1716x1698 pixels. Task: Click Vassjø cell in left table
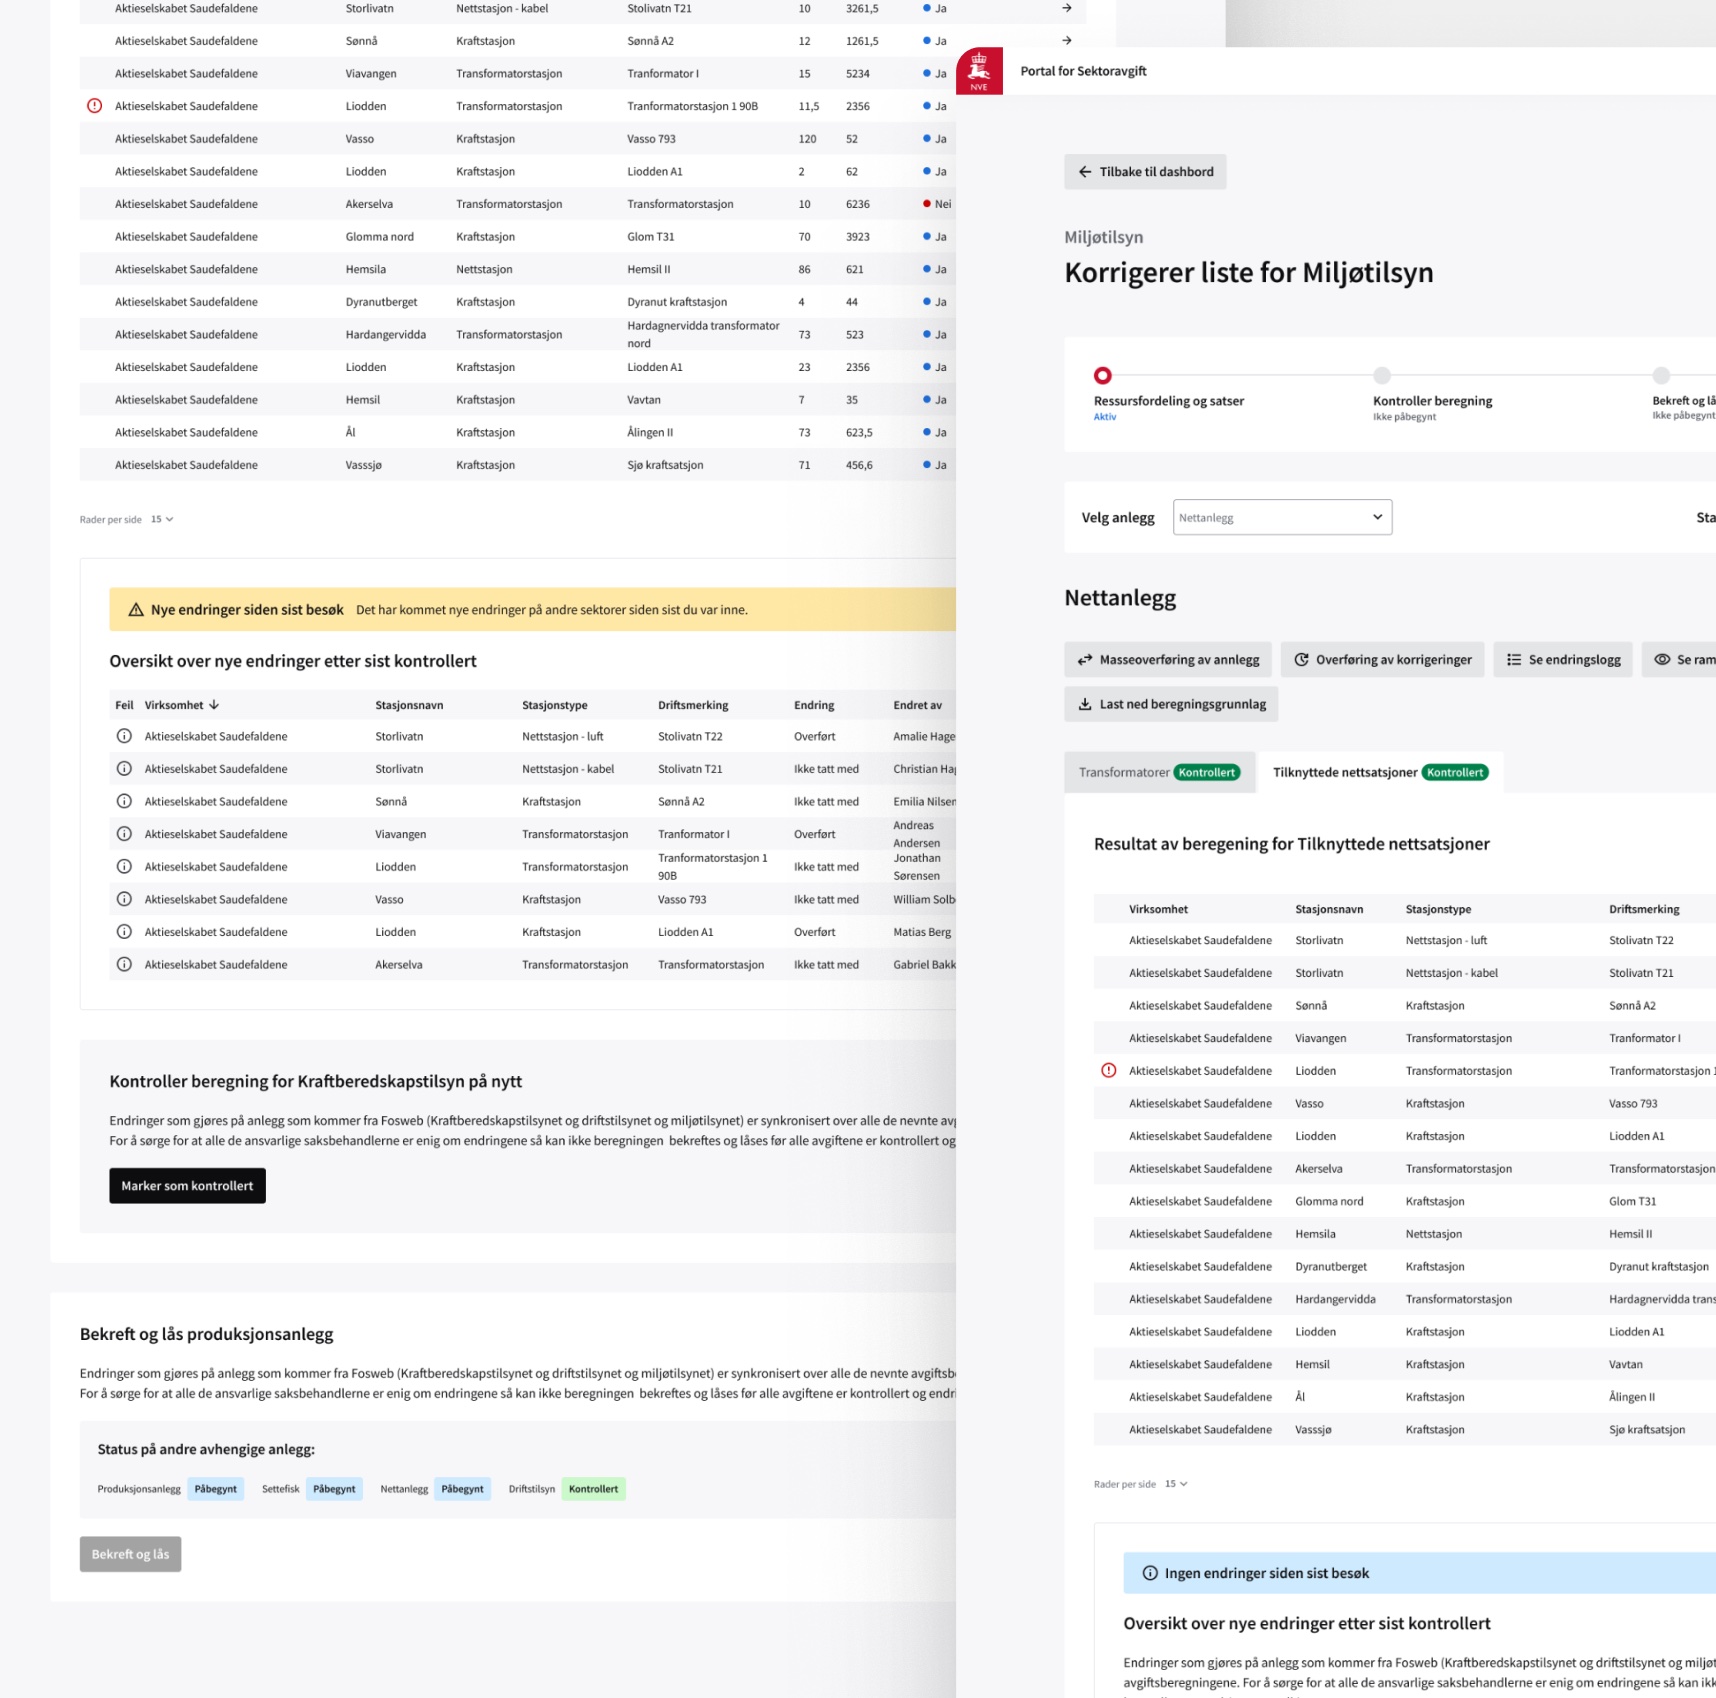coord(363,465)
